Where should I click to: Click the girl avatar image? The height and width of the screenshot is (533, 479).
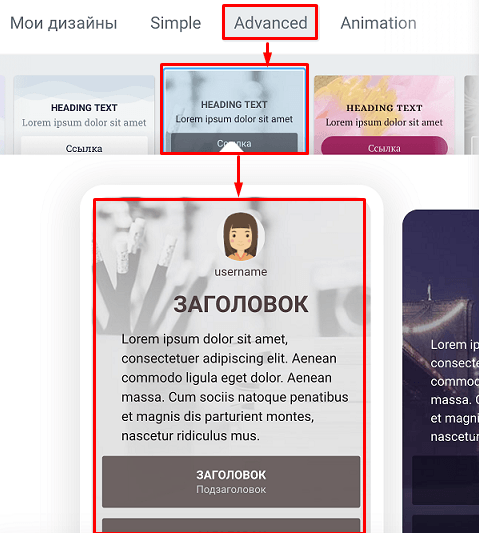point(241,237)
